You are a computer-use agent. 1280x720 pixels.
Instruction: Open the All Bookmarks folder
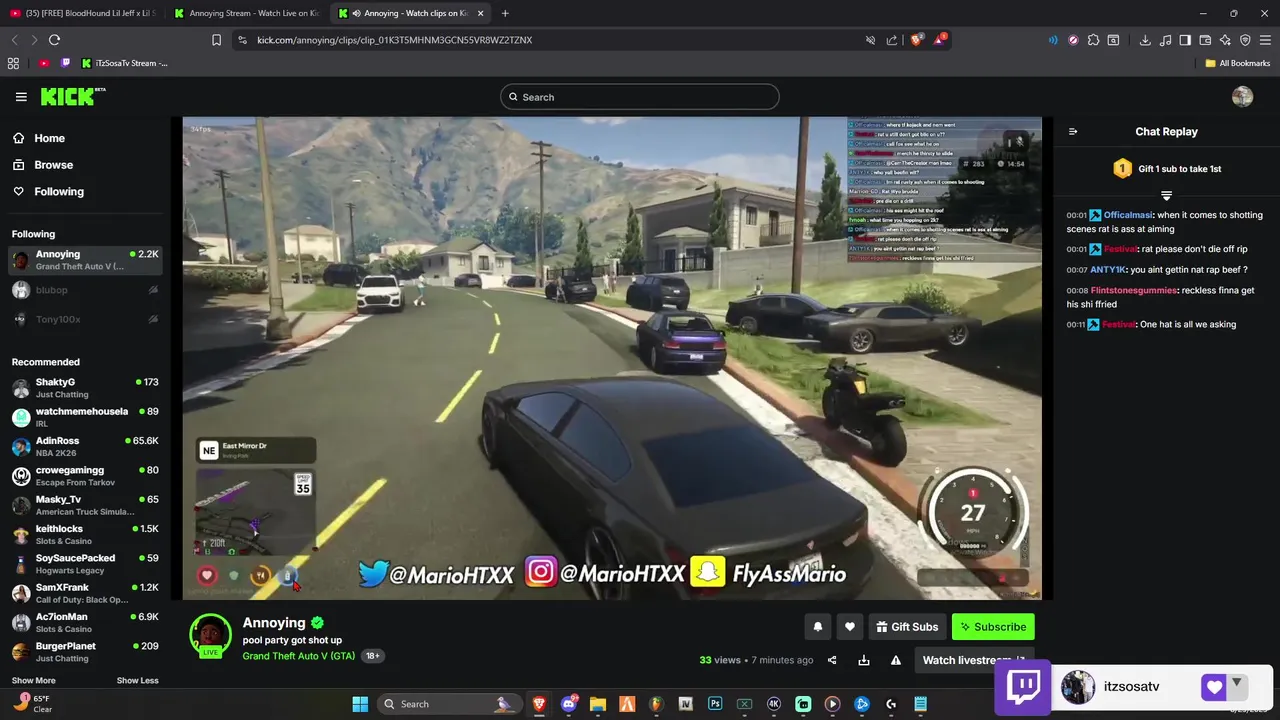(1237, 63)
